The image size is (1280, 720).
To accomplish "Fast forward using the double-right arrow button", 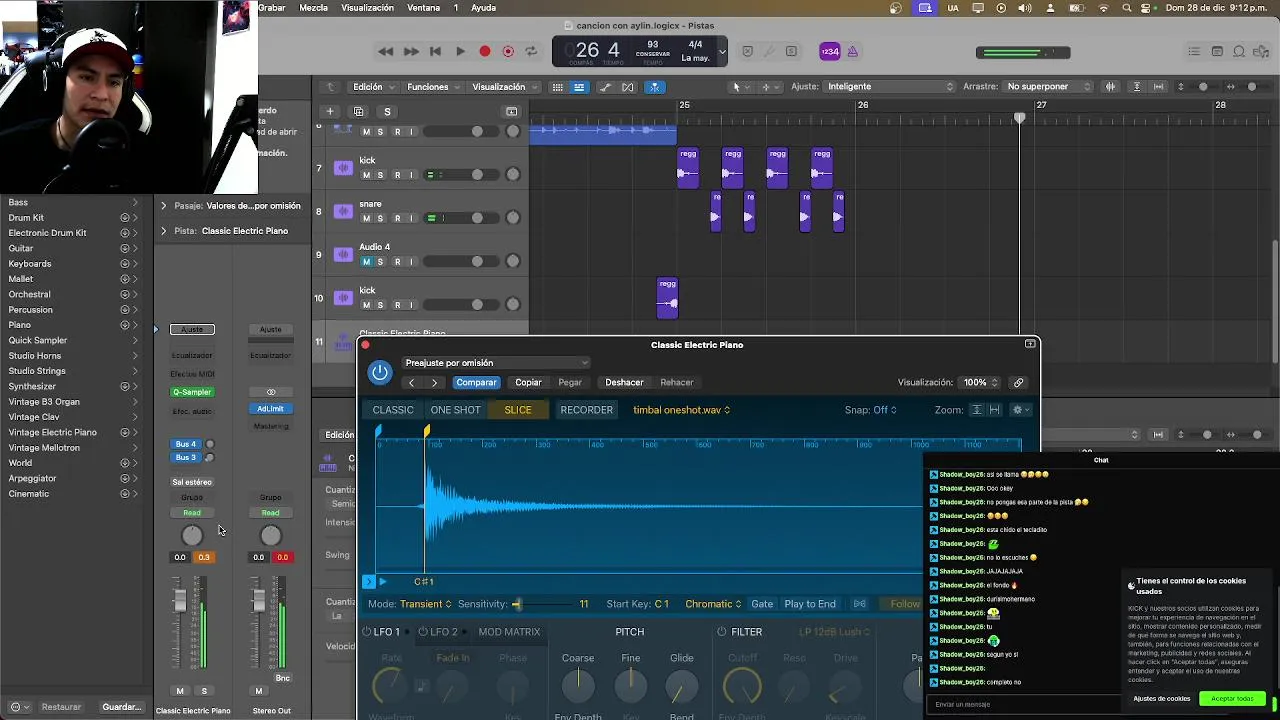I will [x=411, y=51].
